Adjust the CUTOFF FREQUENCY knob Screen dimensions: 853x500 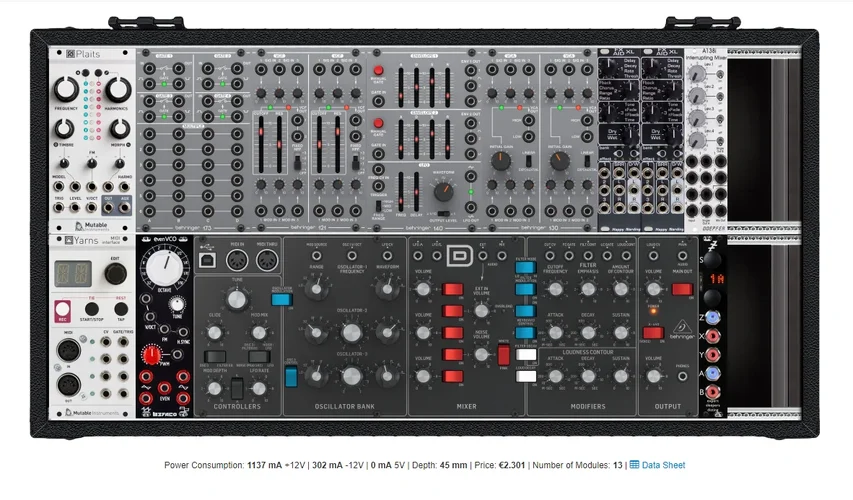pos(555,289)
